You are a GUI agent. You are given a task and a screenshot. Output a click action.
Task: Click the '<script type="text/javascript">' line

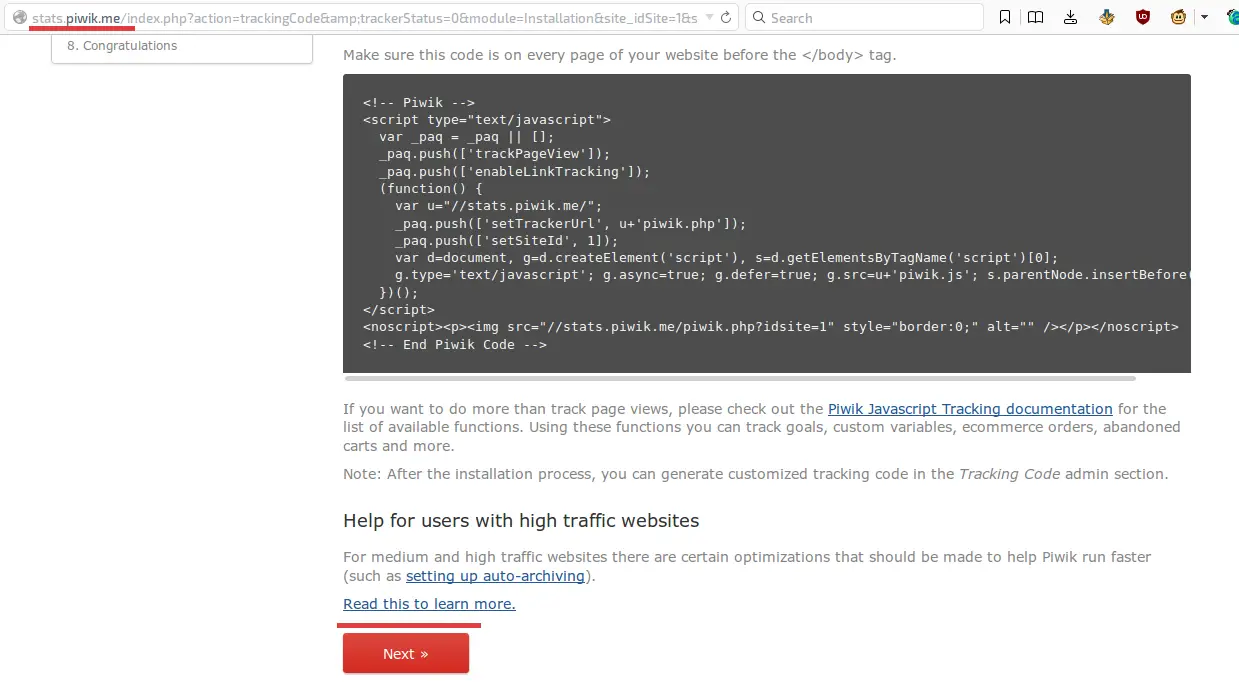[x=487, y=119]
